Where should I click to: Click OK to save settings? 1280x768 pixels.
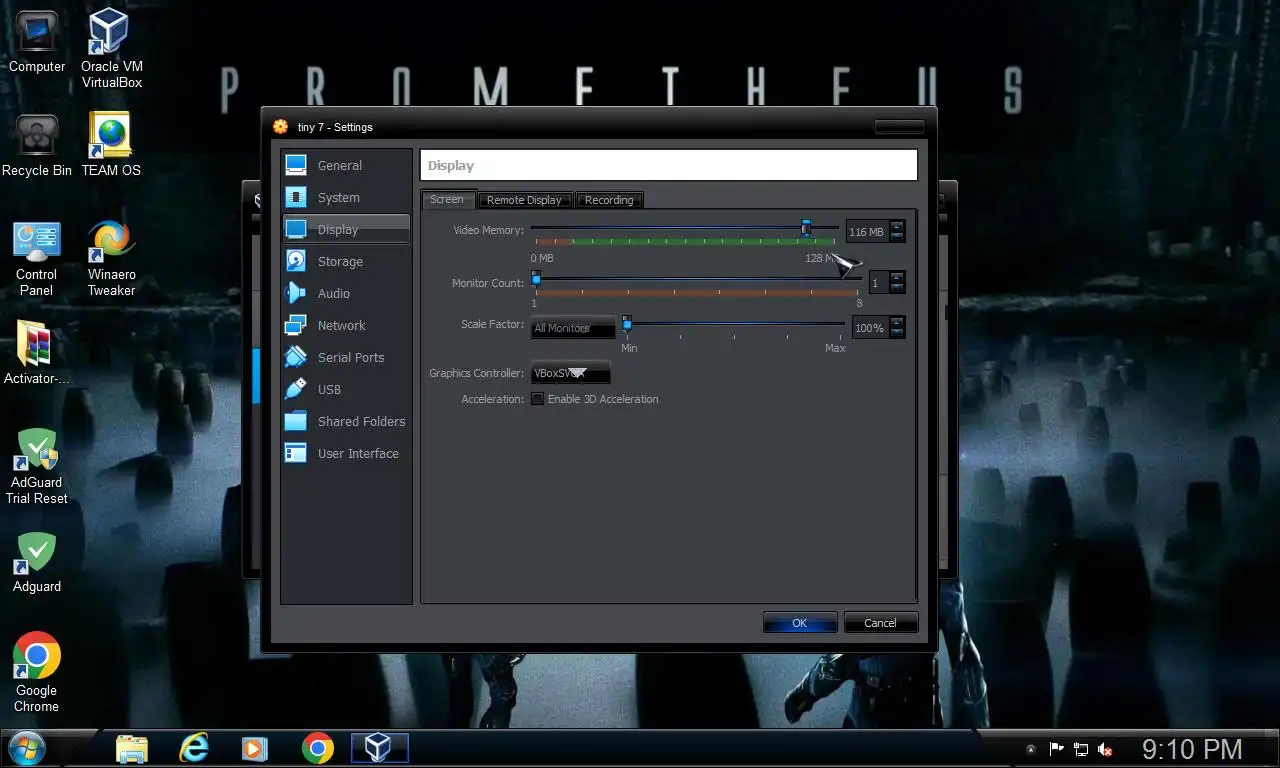pyautogui.click(x=799, y=622)
